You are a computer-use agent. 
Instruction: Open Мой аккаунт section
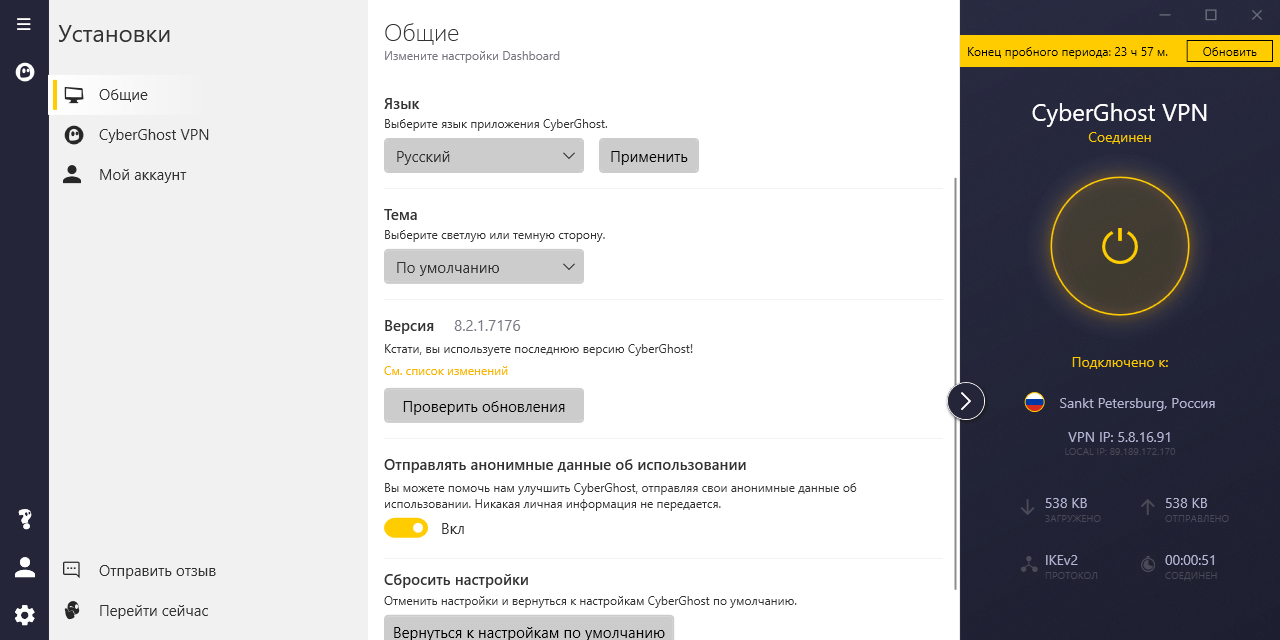[x=142, y=175]
